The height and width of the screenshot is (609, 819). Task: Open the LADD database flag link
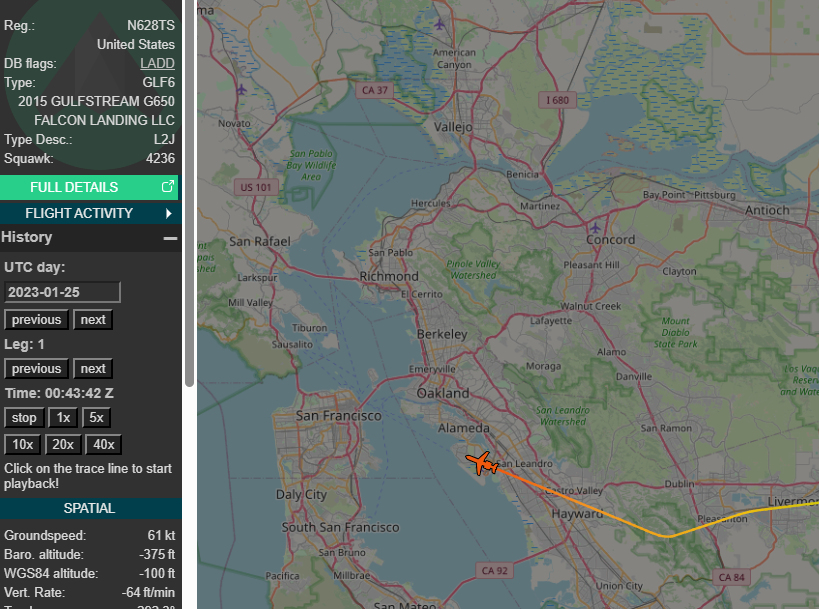(x=157, y=63)
